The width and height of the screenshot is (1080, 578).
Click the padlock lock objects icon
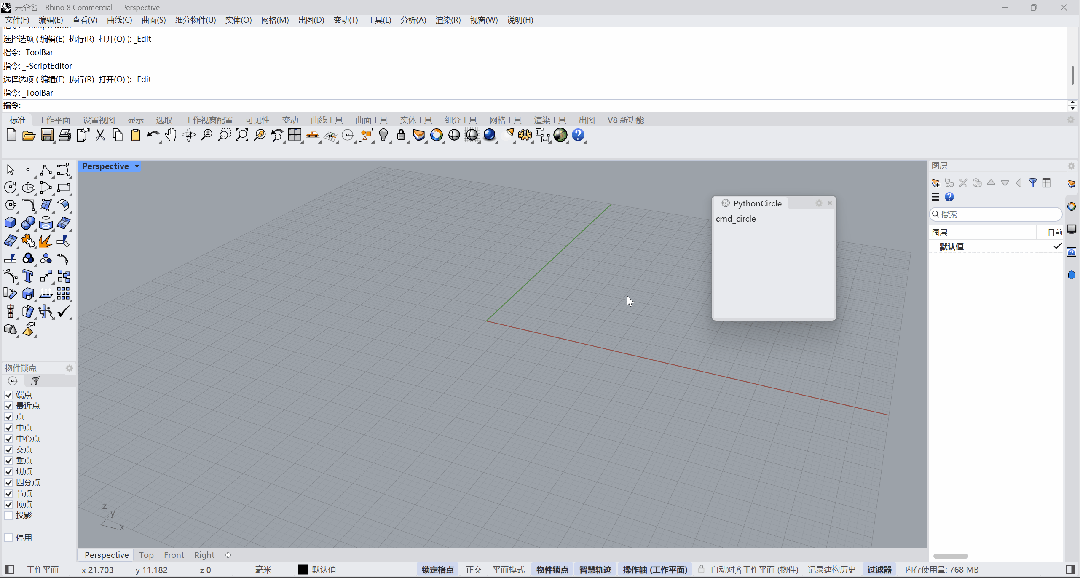401,135
